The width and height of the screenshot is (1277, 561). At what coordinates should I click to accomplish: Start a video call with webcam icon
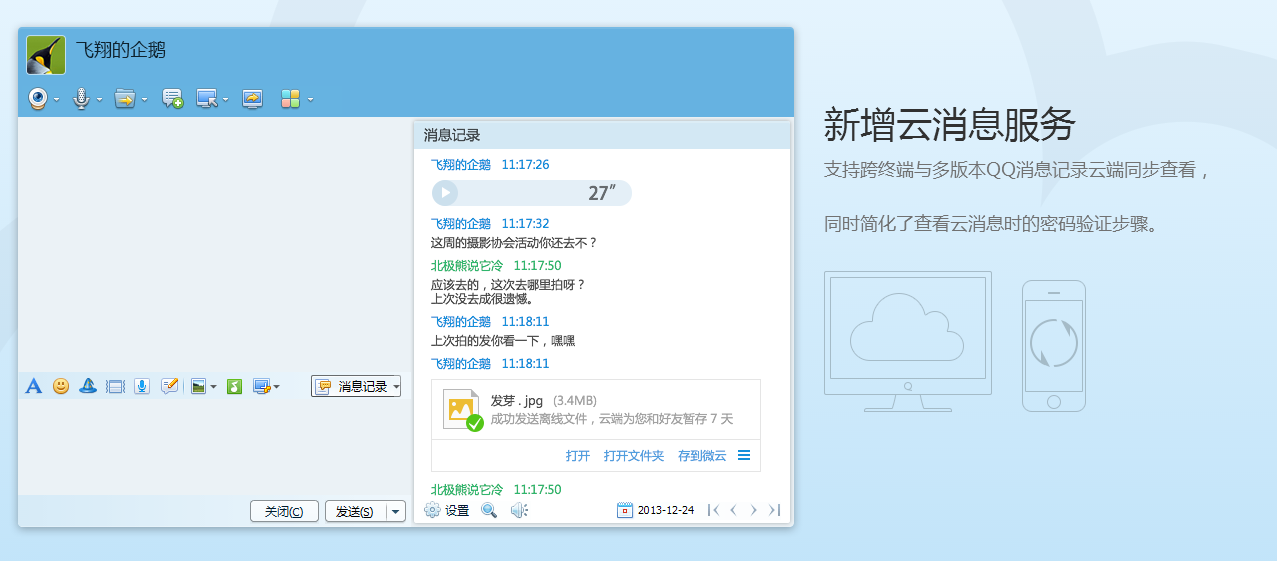click(37, 98)
